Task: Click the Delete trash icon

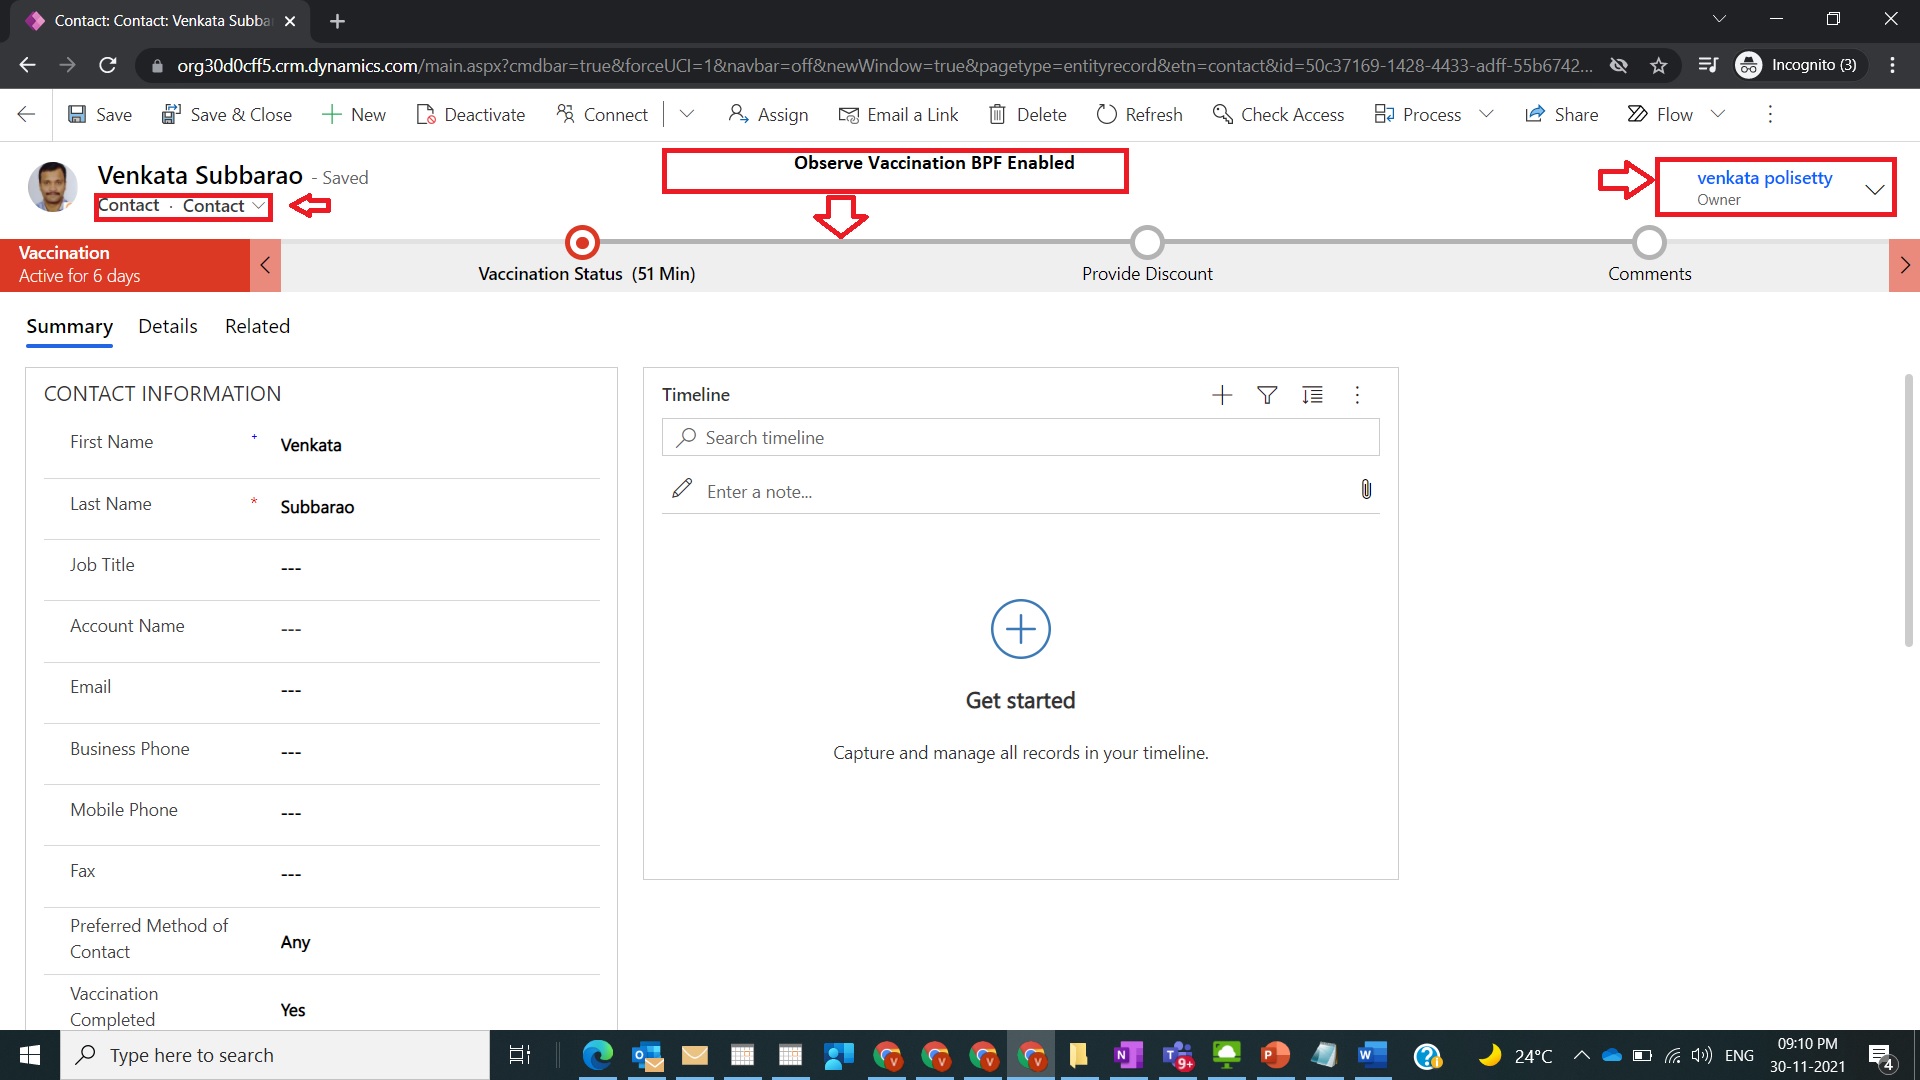Action: pyautogui.click(x=997, y=114)
